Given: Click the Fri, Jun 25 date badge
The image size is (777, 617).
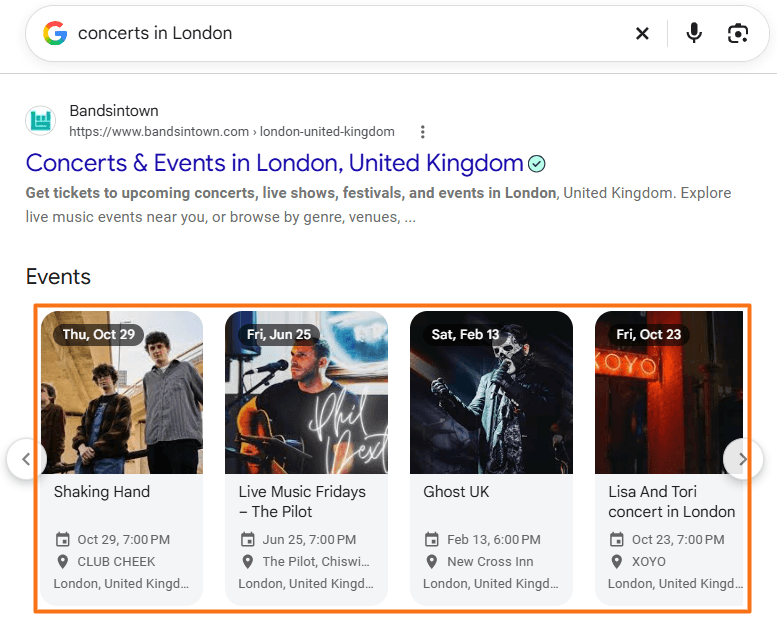Looking at the screenshot, I should coord(279,335).
